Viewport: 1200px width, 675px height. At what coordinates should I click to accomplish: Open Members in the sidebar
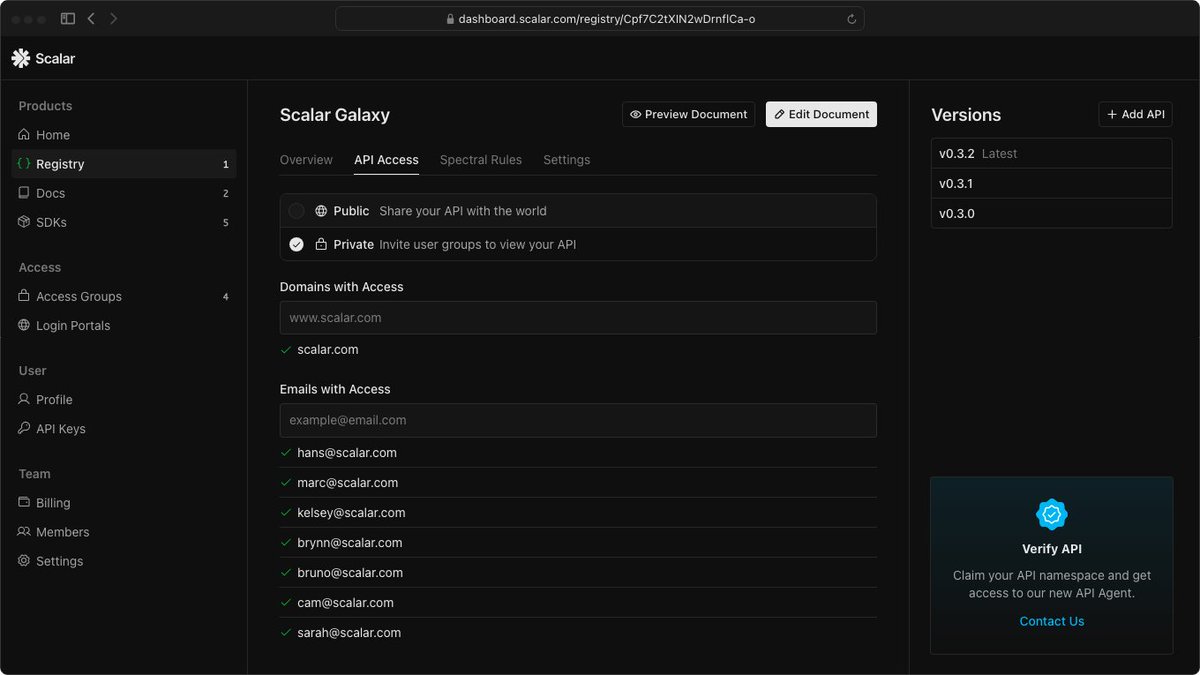point(124,532)
